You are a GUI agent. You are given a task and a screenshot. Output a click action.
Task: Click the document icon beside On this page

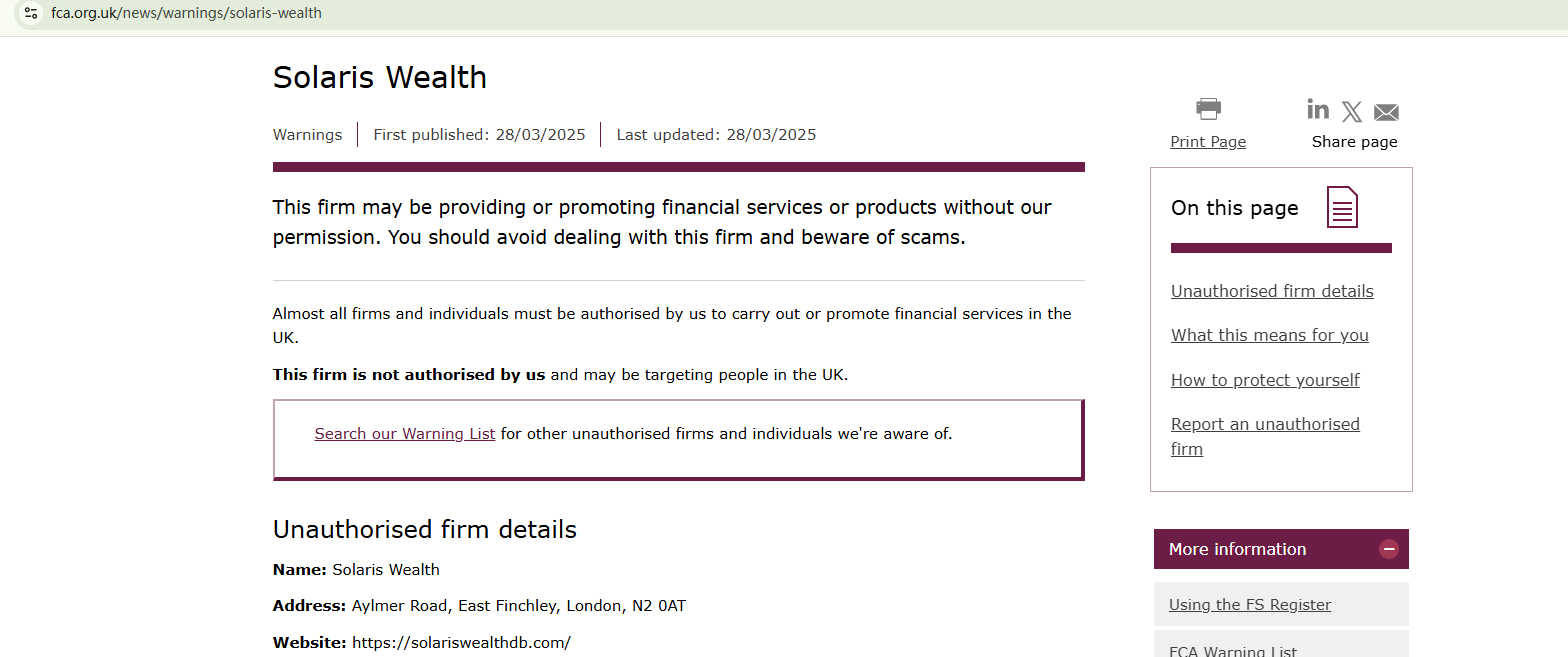point(1342,207)
